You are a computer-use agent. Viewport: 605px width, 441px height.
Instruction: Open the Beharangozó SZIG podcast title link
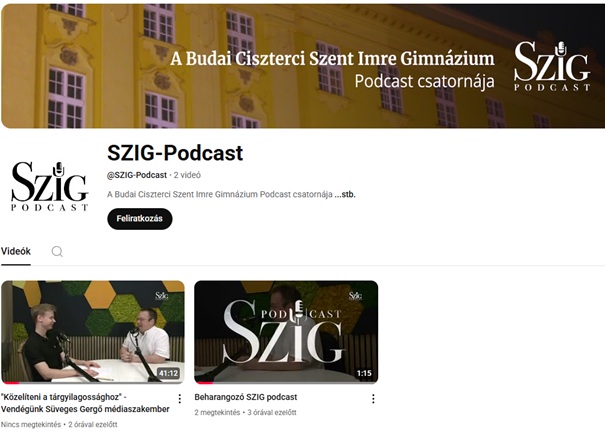[x=246, y=397]
